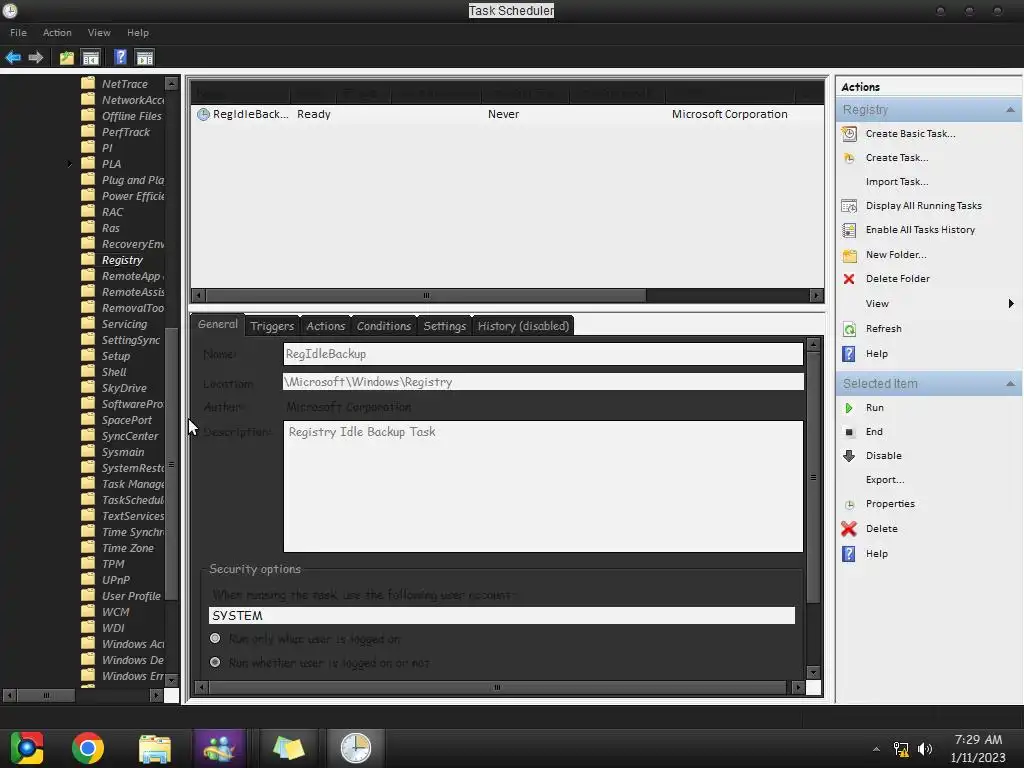Click the Create Task icon
Screen dimensions: 1024x768
(849, 158)
